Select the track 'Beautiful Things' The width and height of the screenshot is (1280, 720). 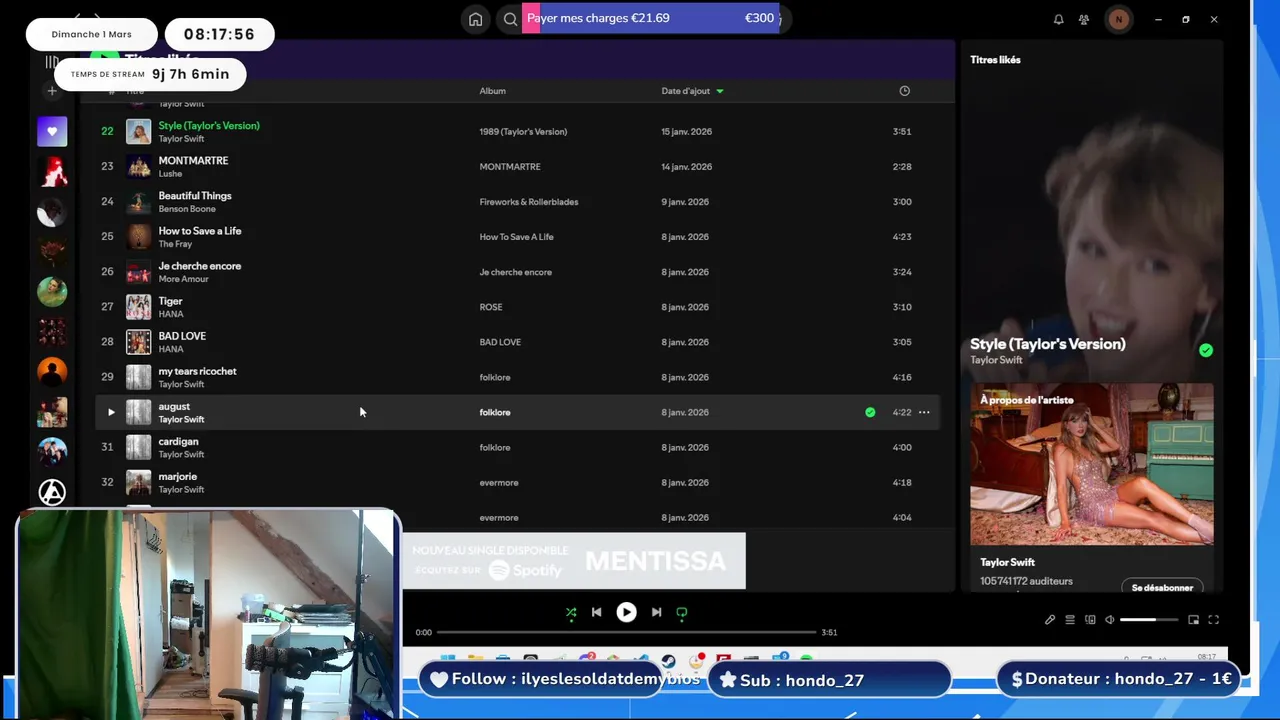[195, 196]
